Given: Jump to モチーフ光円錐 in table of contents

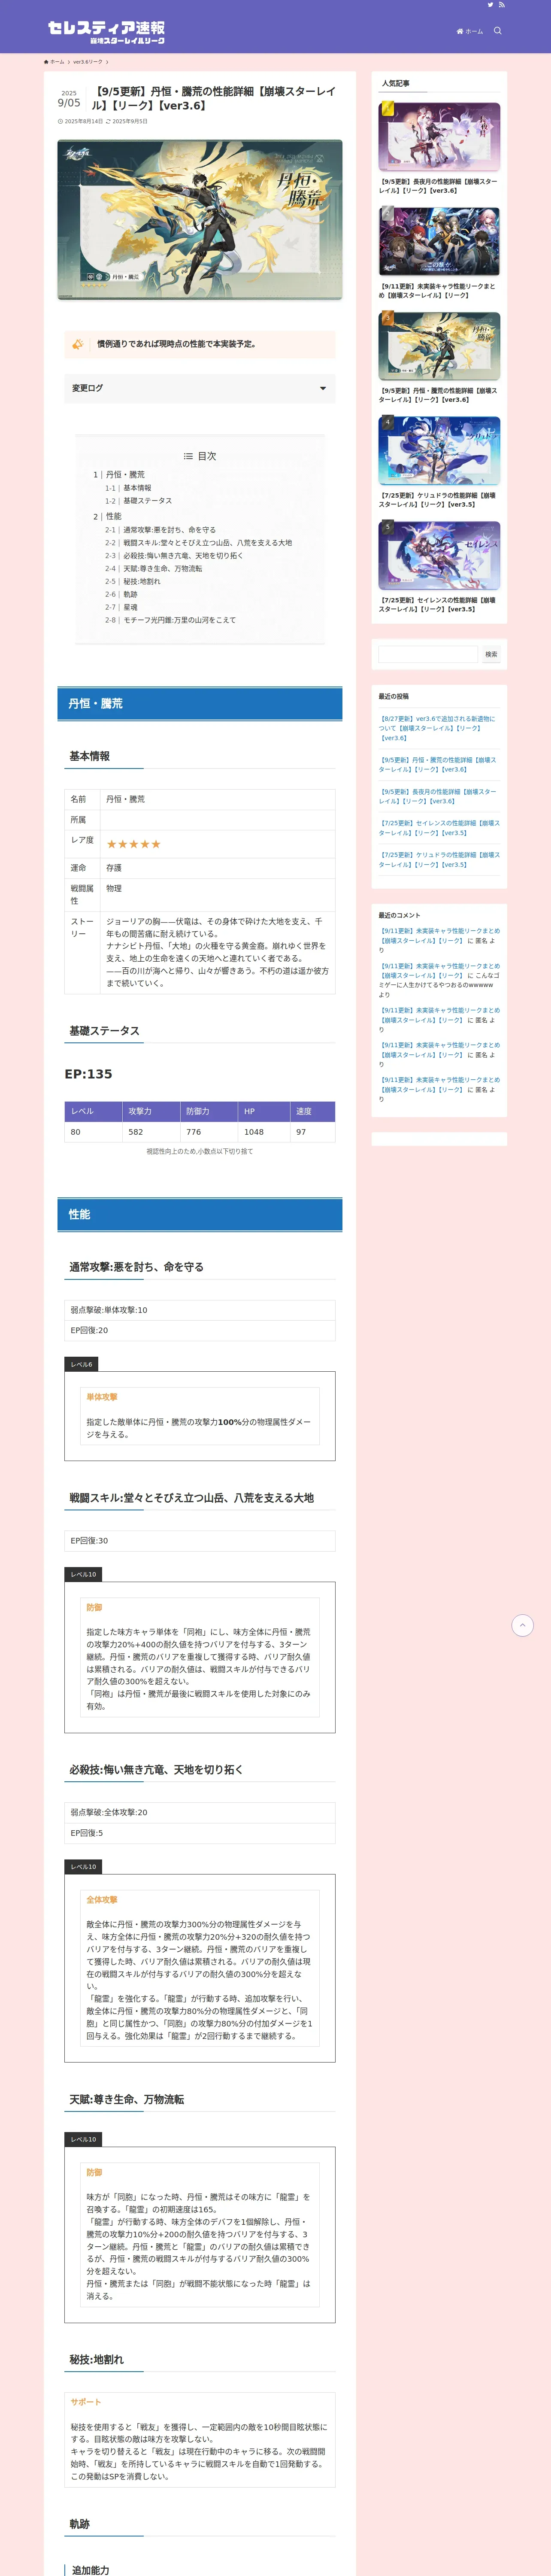Looking at the screenshot, I should [180, 620].
